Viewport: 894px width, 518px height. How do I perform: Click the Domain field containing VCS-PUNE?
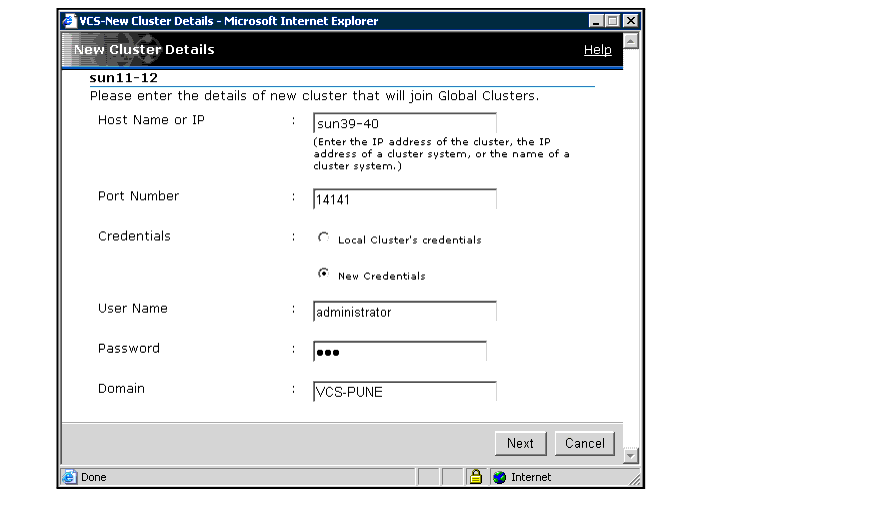pos(404,392)
